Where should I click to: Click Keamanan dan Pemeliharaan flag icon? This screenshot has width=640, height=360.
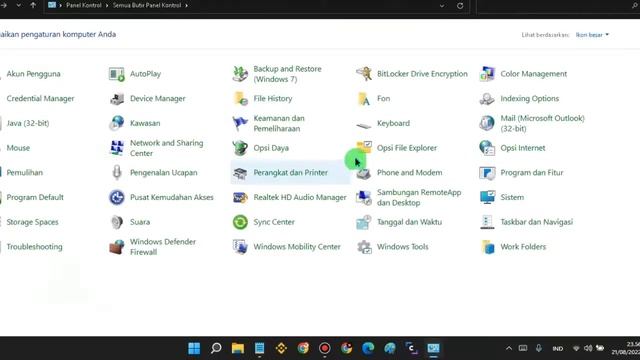tap(240, 123)
